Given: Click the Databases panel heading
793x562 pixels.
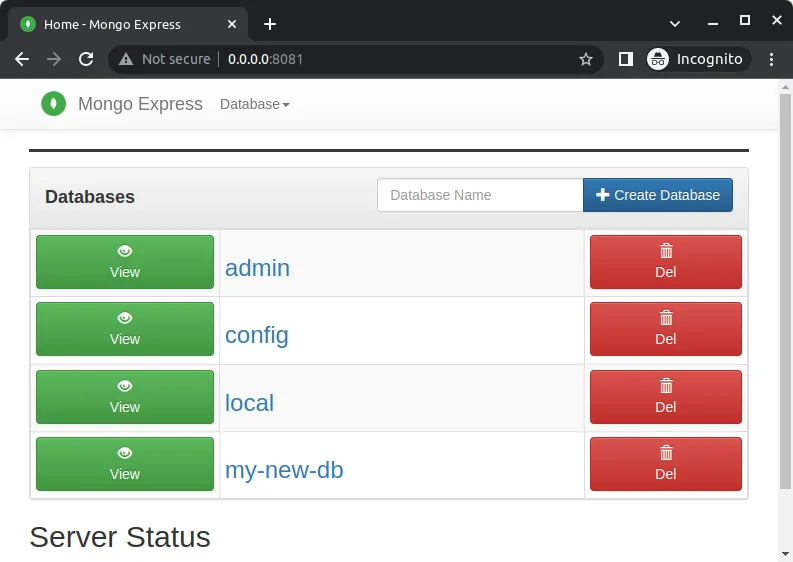Looking at the screenshot, I should pyautogui.click(x=90, y=197).
